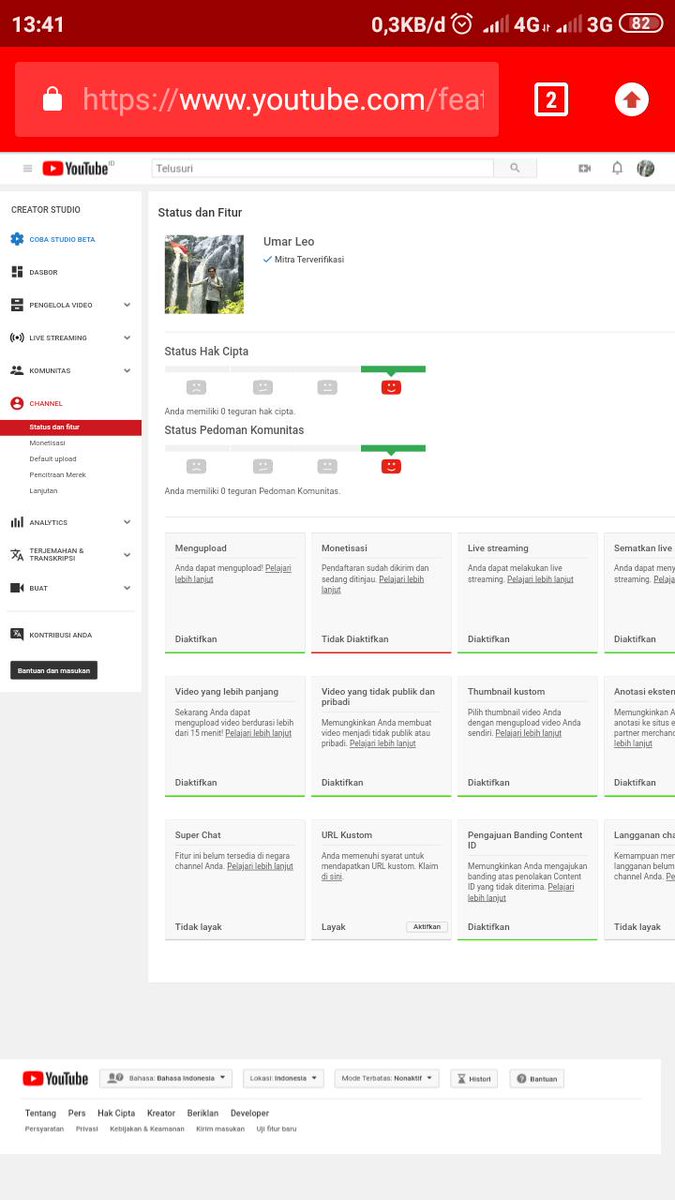The width and height of the screenshot is (675, 1200).
Task: Click the create video camera icon
Action: tap(585, 168)
